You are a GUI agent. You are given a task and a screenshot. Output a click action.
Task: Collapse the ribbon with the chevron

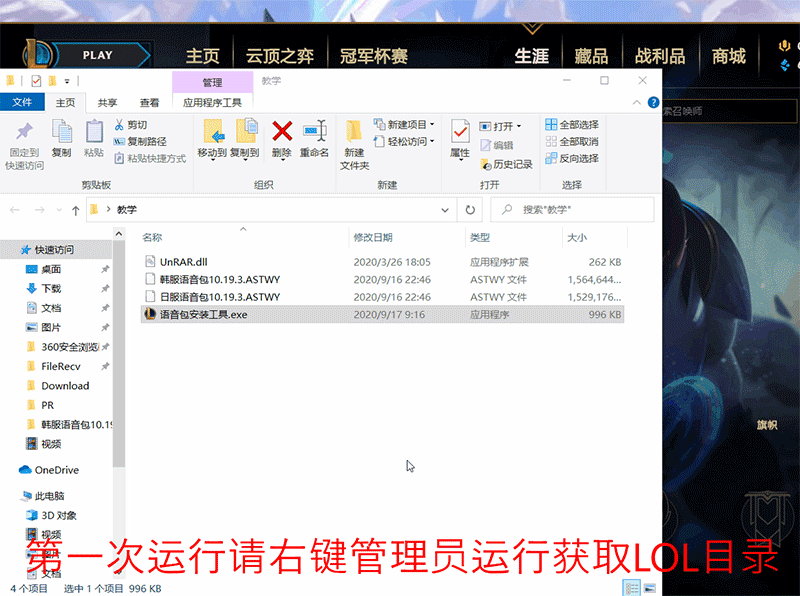637,103
